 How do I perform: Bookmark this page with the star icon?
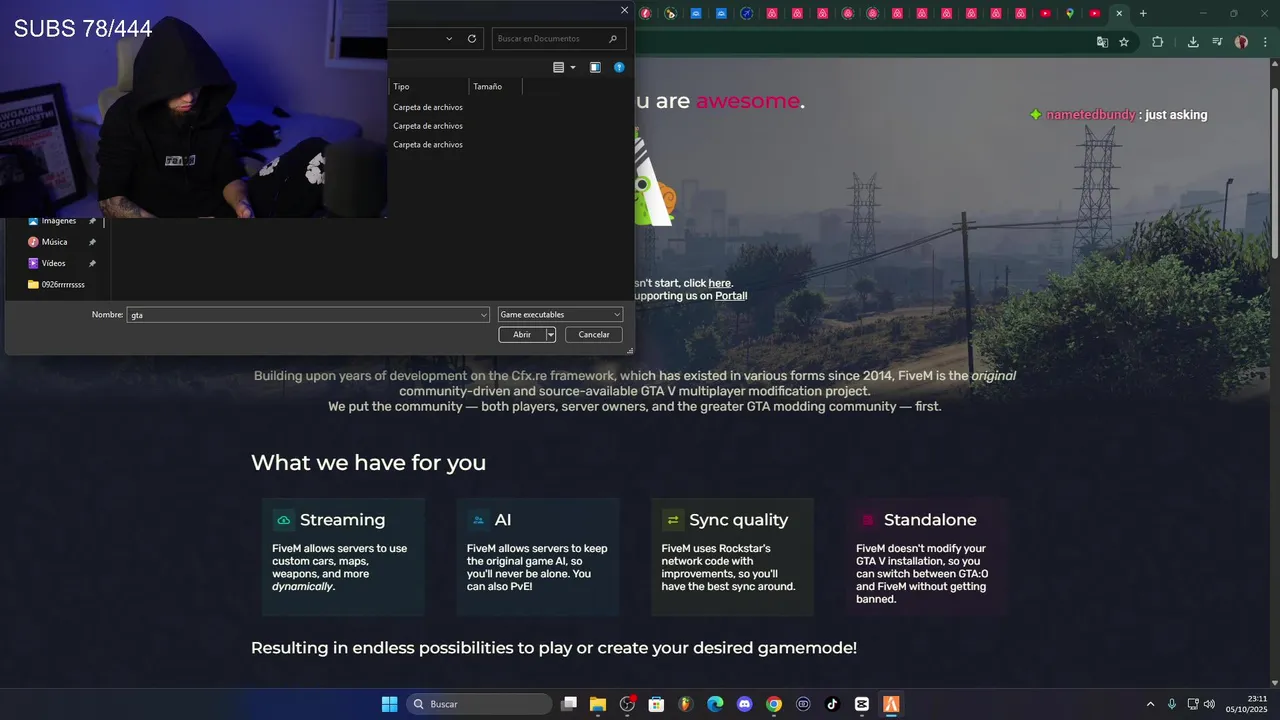coord(1124,42)
